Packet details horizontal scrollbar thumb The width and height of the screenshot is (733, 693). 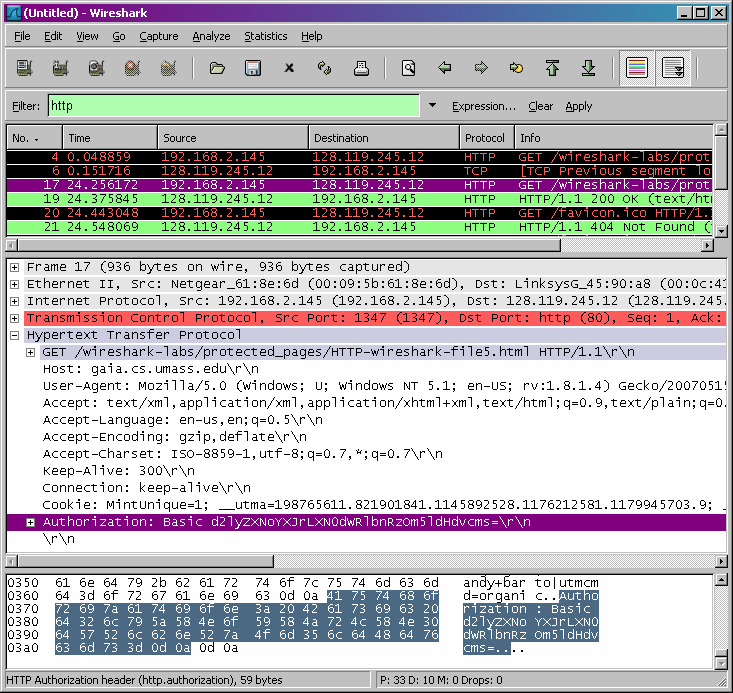coord(145,561)
